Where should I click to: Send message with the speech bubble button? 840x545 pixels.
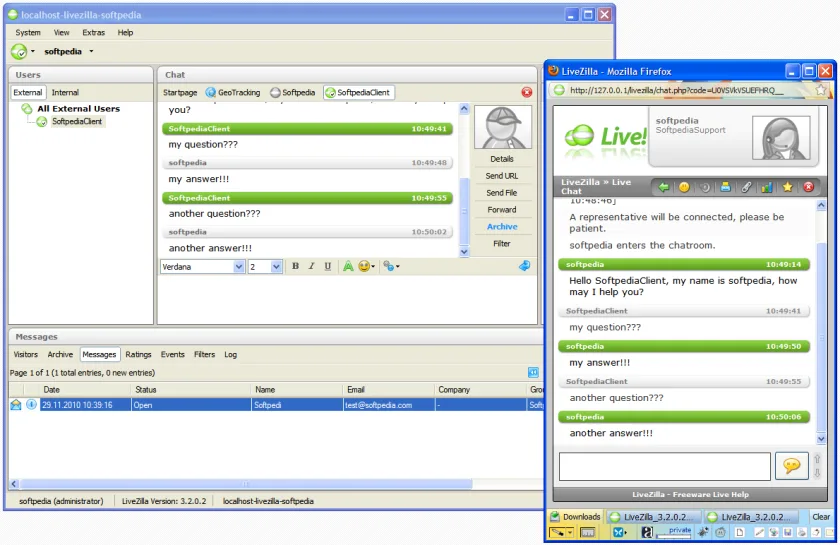[792, 466]
